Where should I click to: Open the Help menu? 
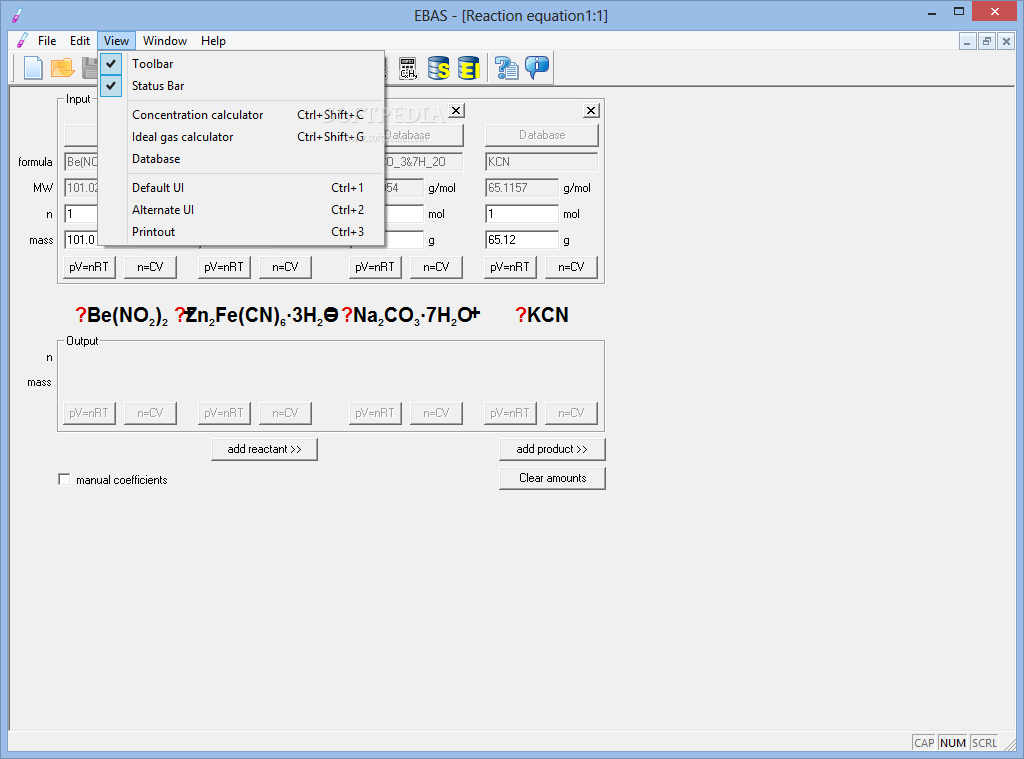[x=213, y=40]
